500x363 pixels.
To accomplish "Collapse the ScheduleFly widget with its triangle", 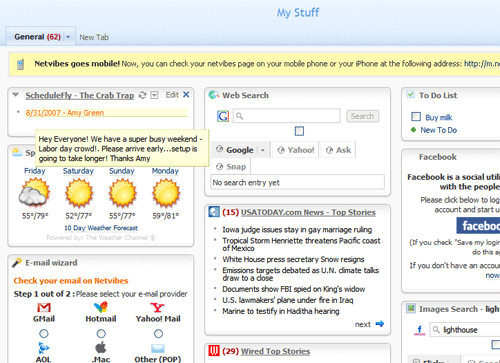I will click(16, 95).
